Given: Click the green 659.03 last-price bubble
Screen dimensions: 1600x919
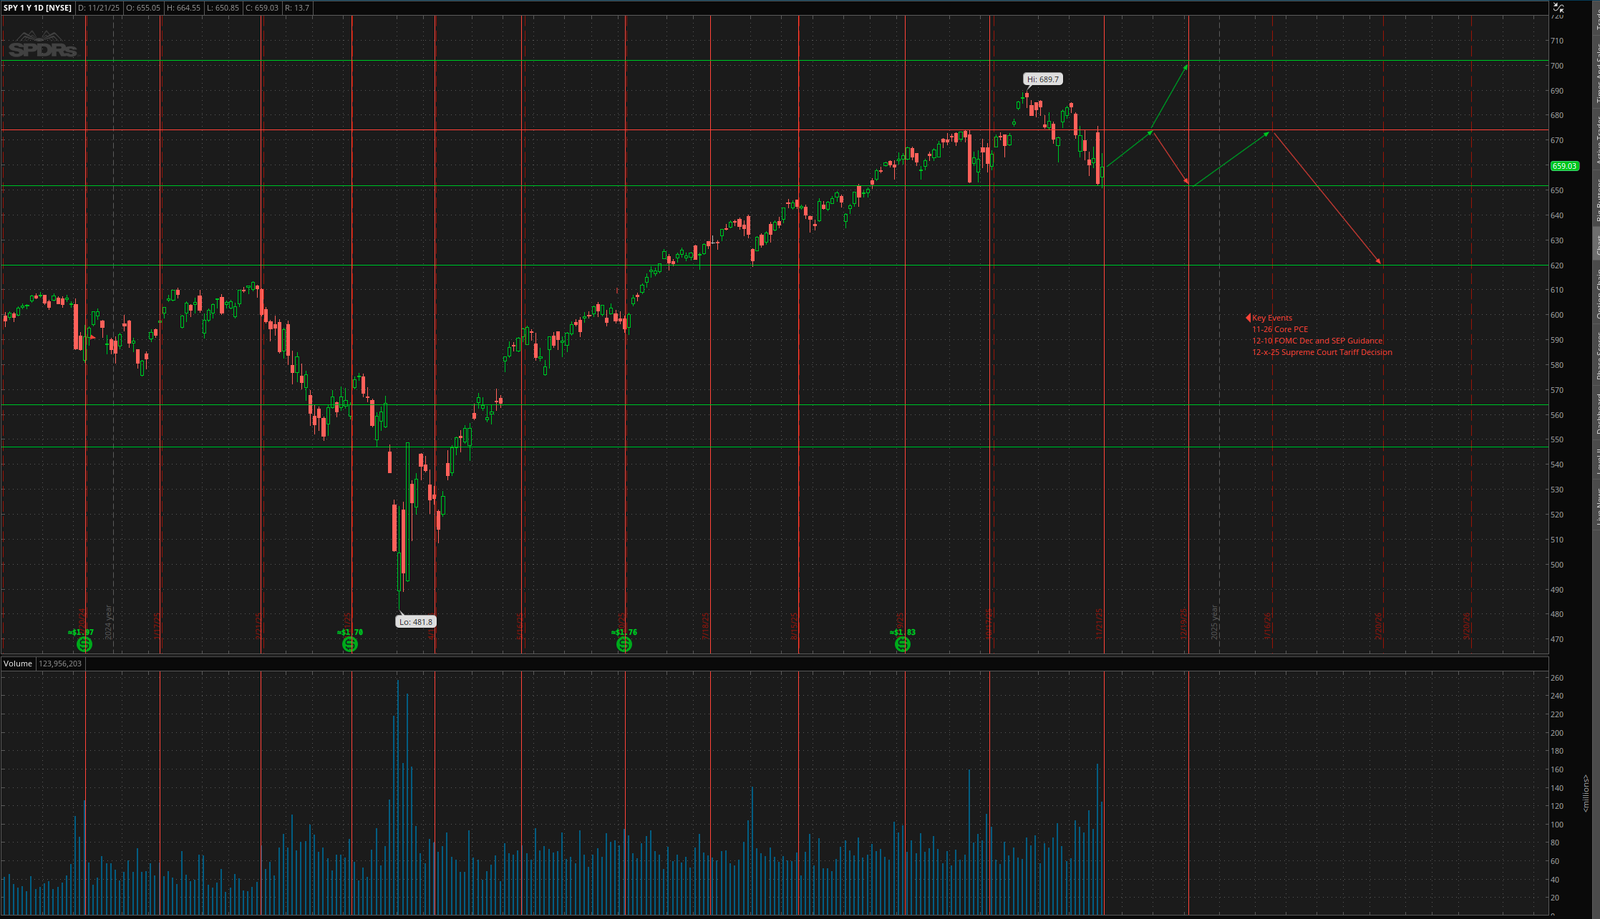Looking at the screenshot, I should click(x=1565, y=168).
